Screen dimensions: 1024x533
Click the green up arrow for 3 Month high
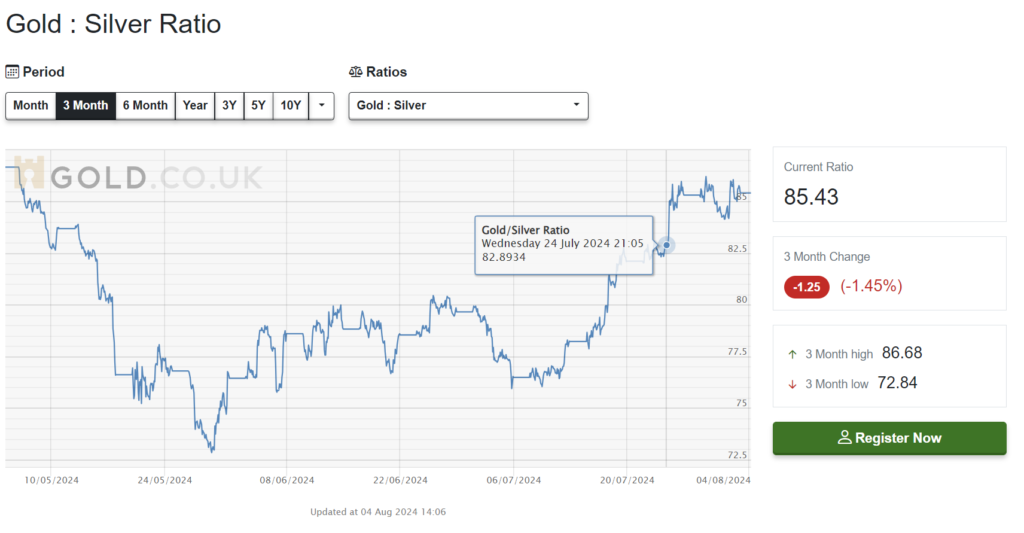tap(793, 354)
